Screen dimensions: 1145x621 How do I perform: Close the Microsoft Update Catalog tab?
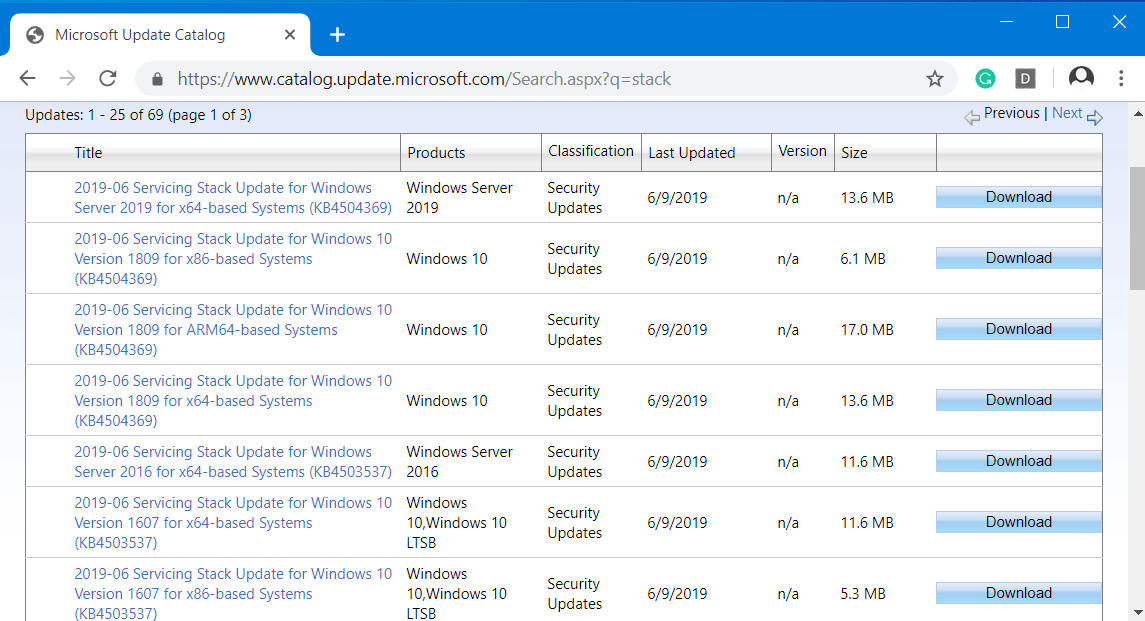point(290,34)
